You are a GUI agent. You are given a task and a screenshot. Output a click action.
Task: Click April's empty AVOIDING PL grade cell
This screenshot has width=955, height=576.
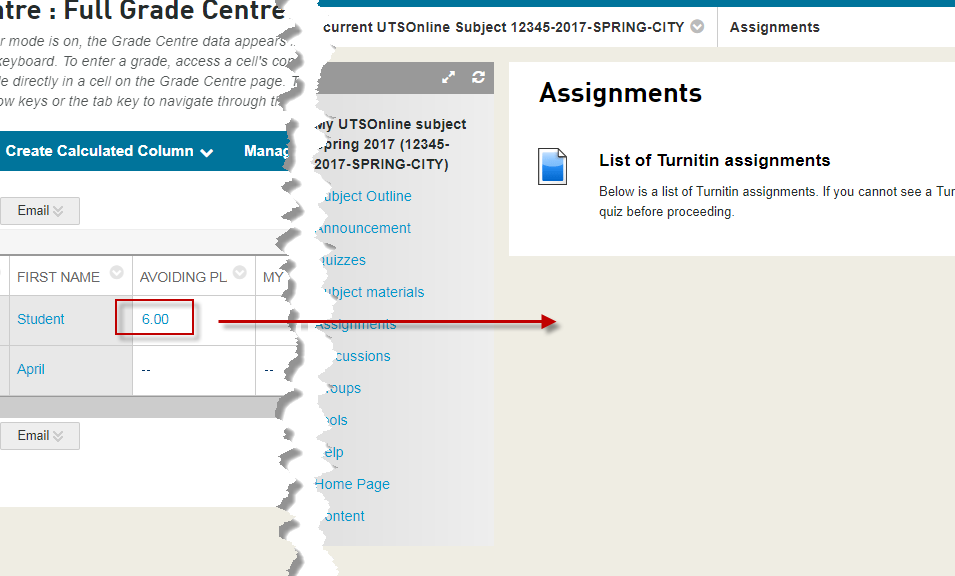point(147,370)
